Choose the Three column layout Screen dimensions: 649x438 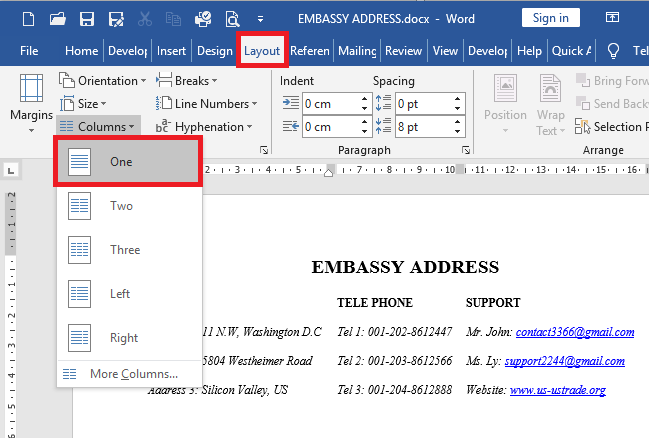[x=130, y=250]
